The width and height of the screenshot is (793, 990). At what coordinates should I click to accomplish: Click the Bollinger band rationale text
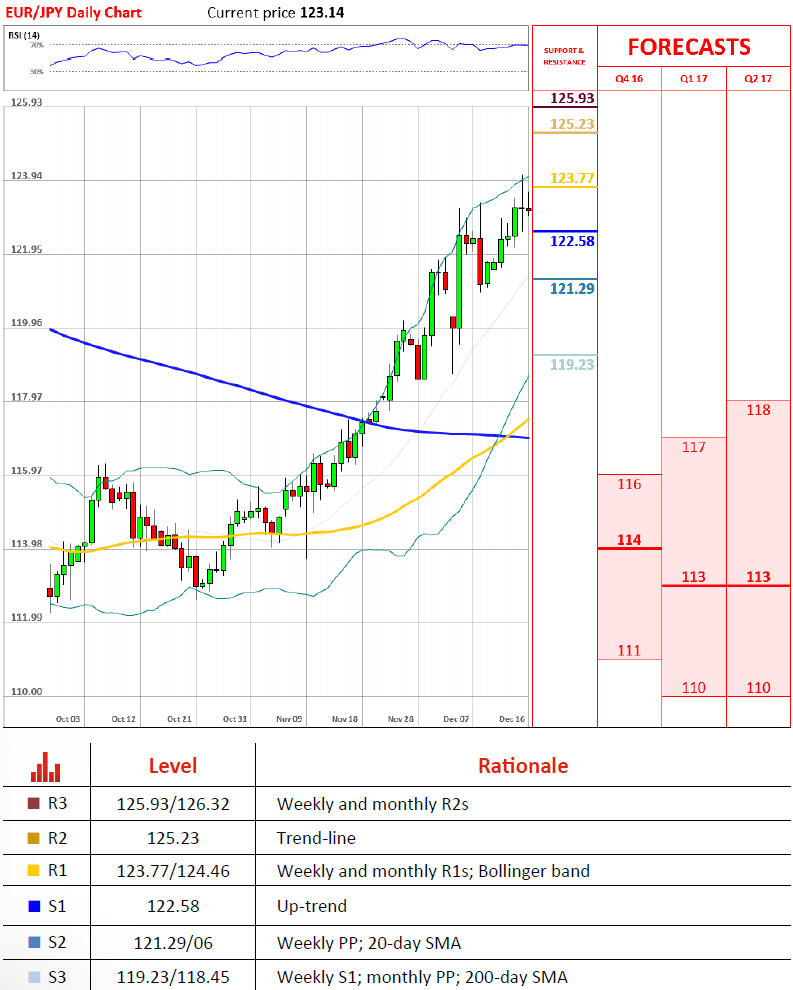click(534, 871)
